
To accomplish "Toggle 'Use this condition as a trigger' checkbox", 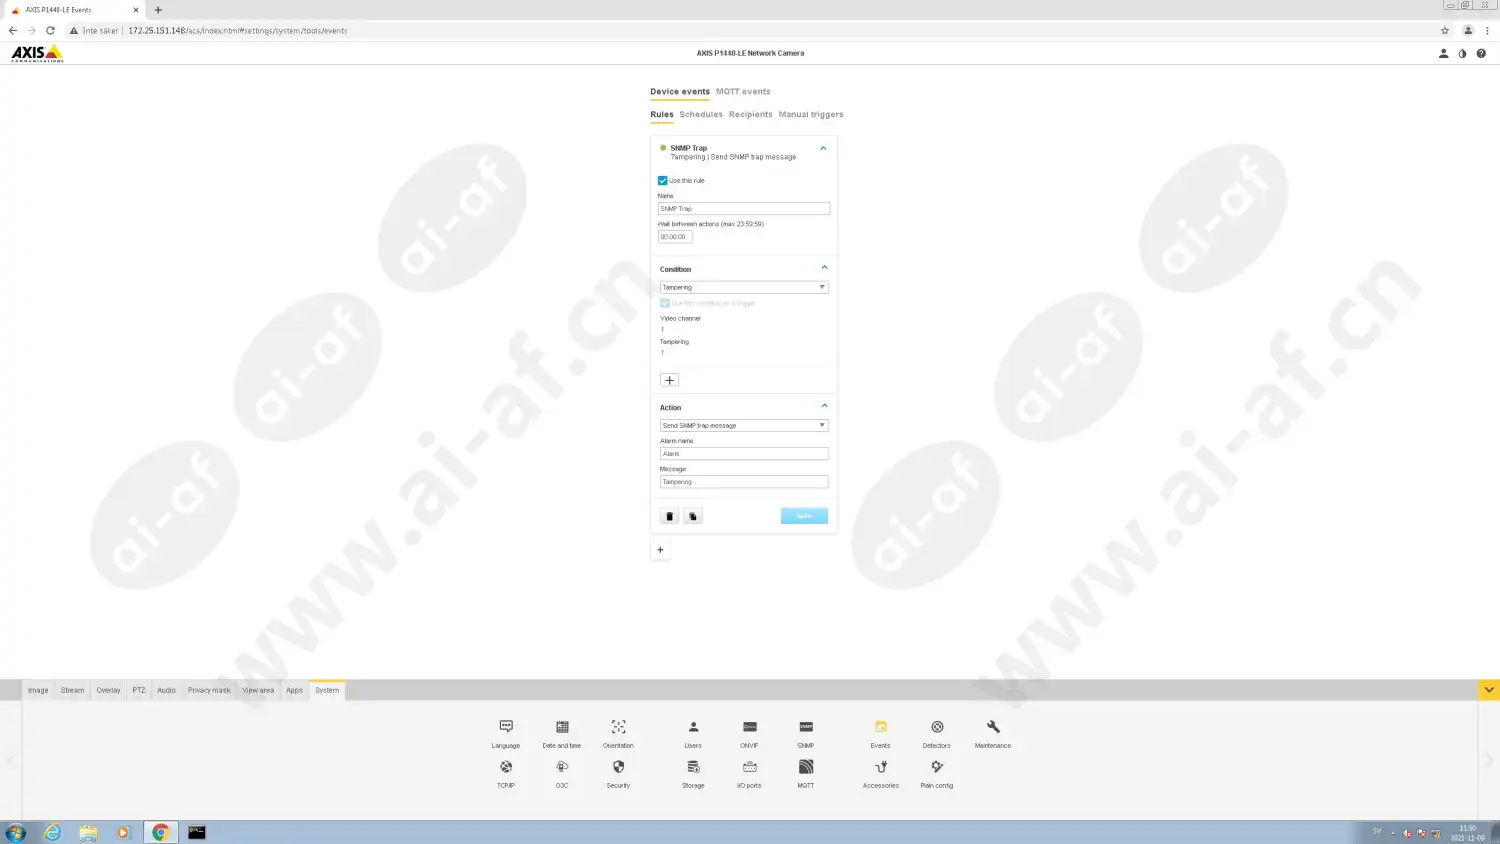I will tap(665, 303).
